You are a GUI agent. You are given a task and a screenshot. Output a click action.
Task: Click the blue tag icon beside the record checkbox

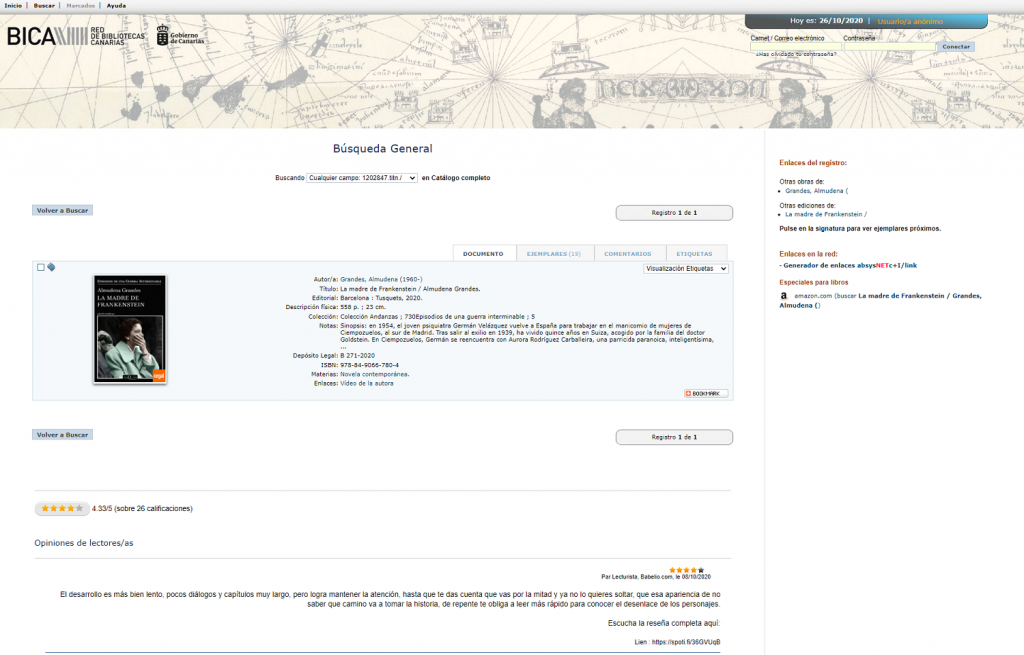click(x=51, y=267)
